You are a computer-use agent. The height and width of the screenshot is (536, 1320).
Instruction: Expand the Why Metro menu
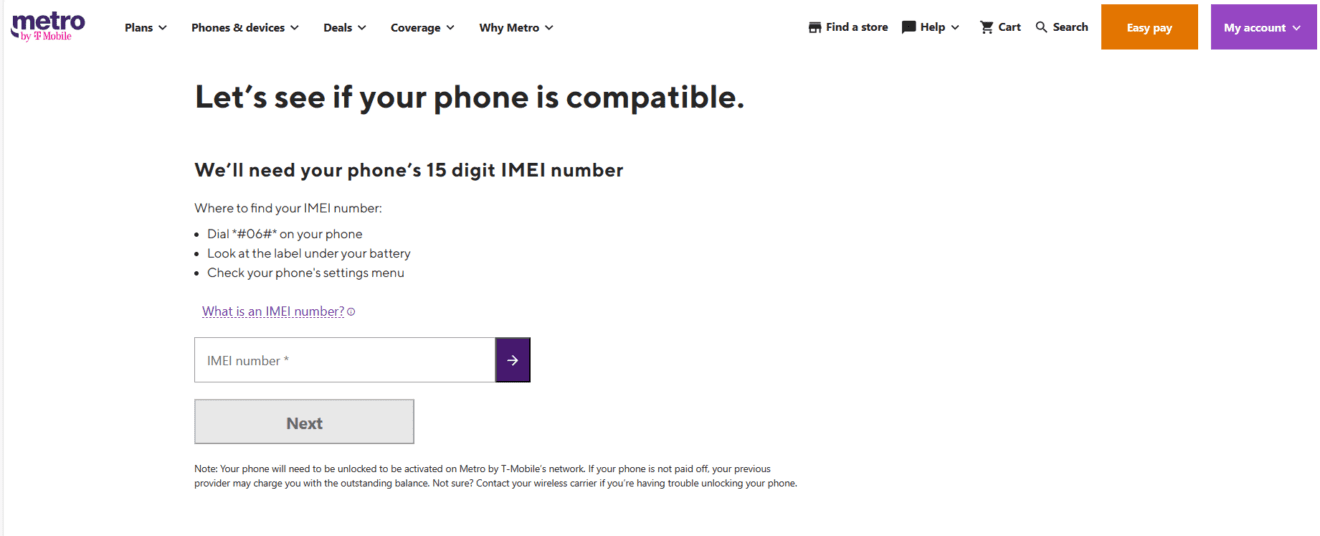click(x=516, y=28)
